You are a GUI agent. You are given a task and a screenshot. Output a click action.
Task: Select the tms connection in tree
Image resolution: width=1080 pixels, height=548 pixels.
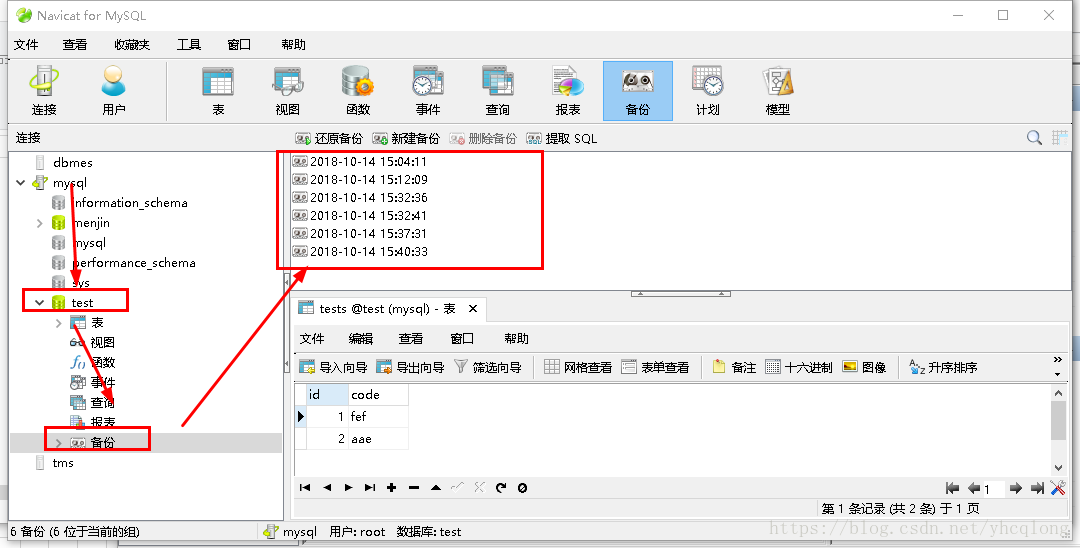(54, 463)
